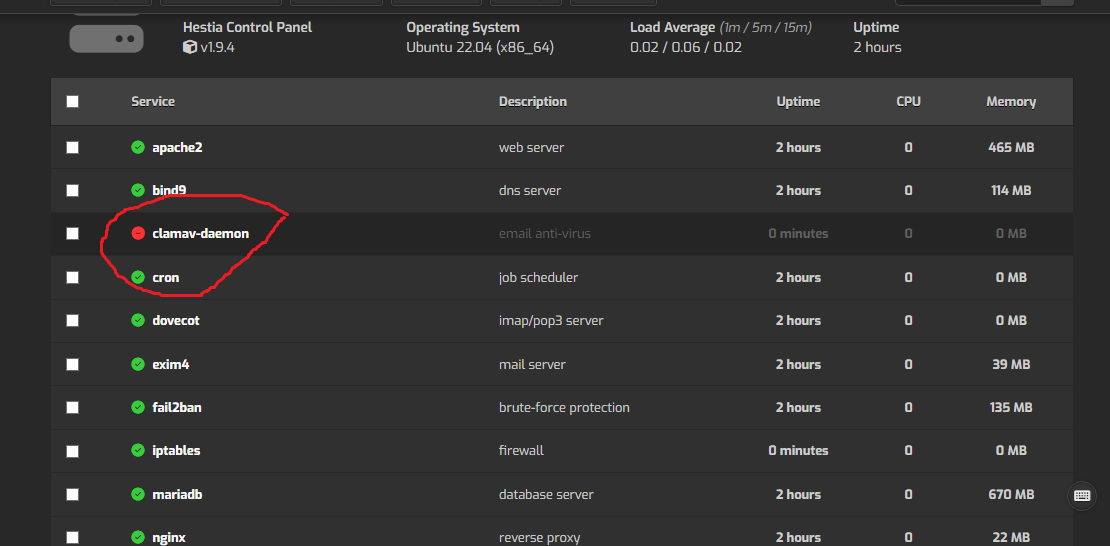Click the CPU column header

908,101
